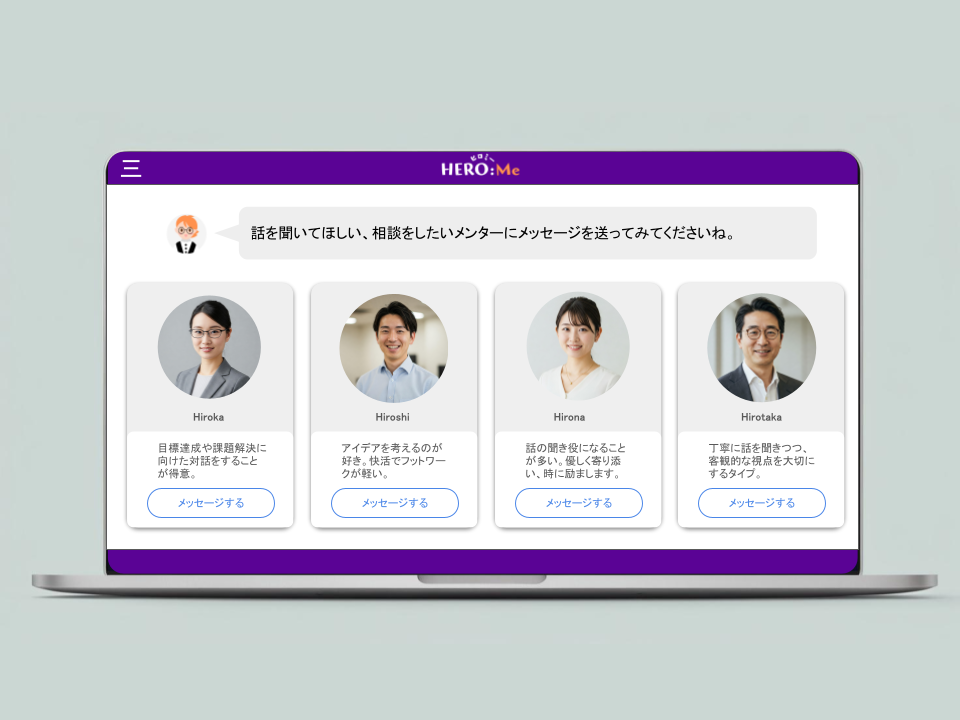Click the Hiroshi name label
The image size is (960, 720).
point(393,417)
